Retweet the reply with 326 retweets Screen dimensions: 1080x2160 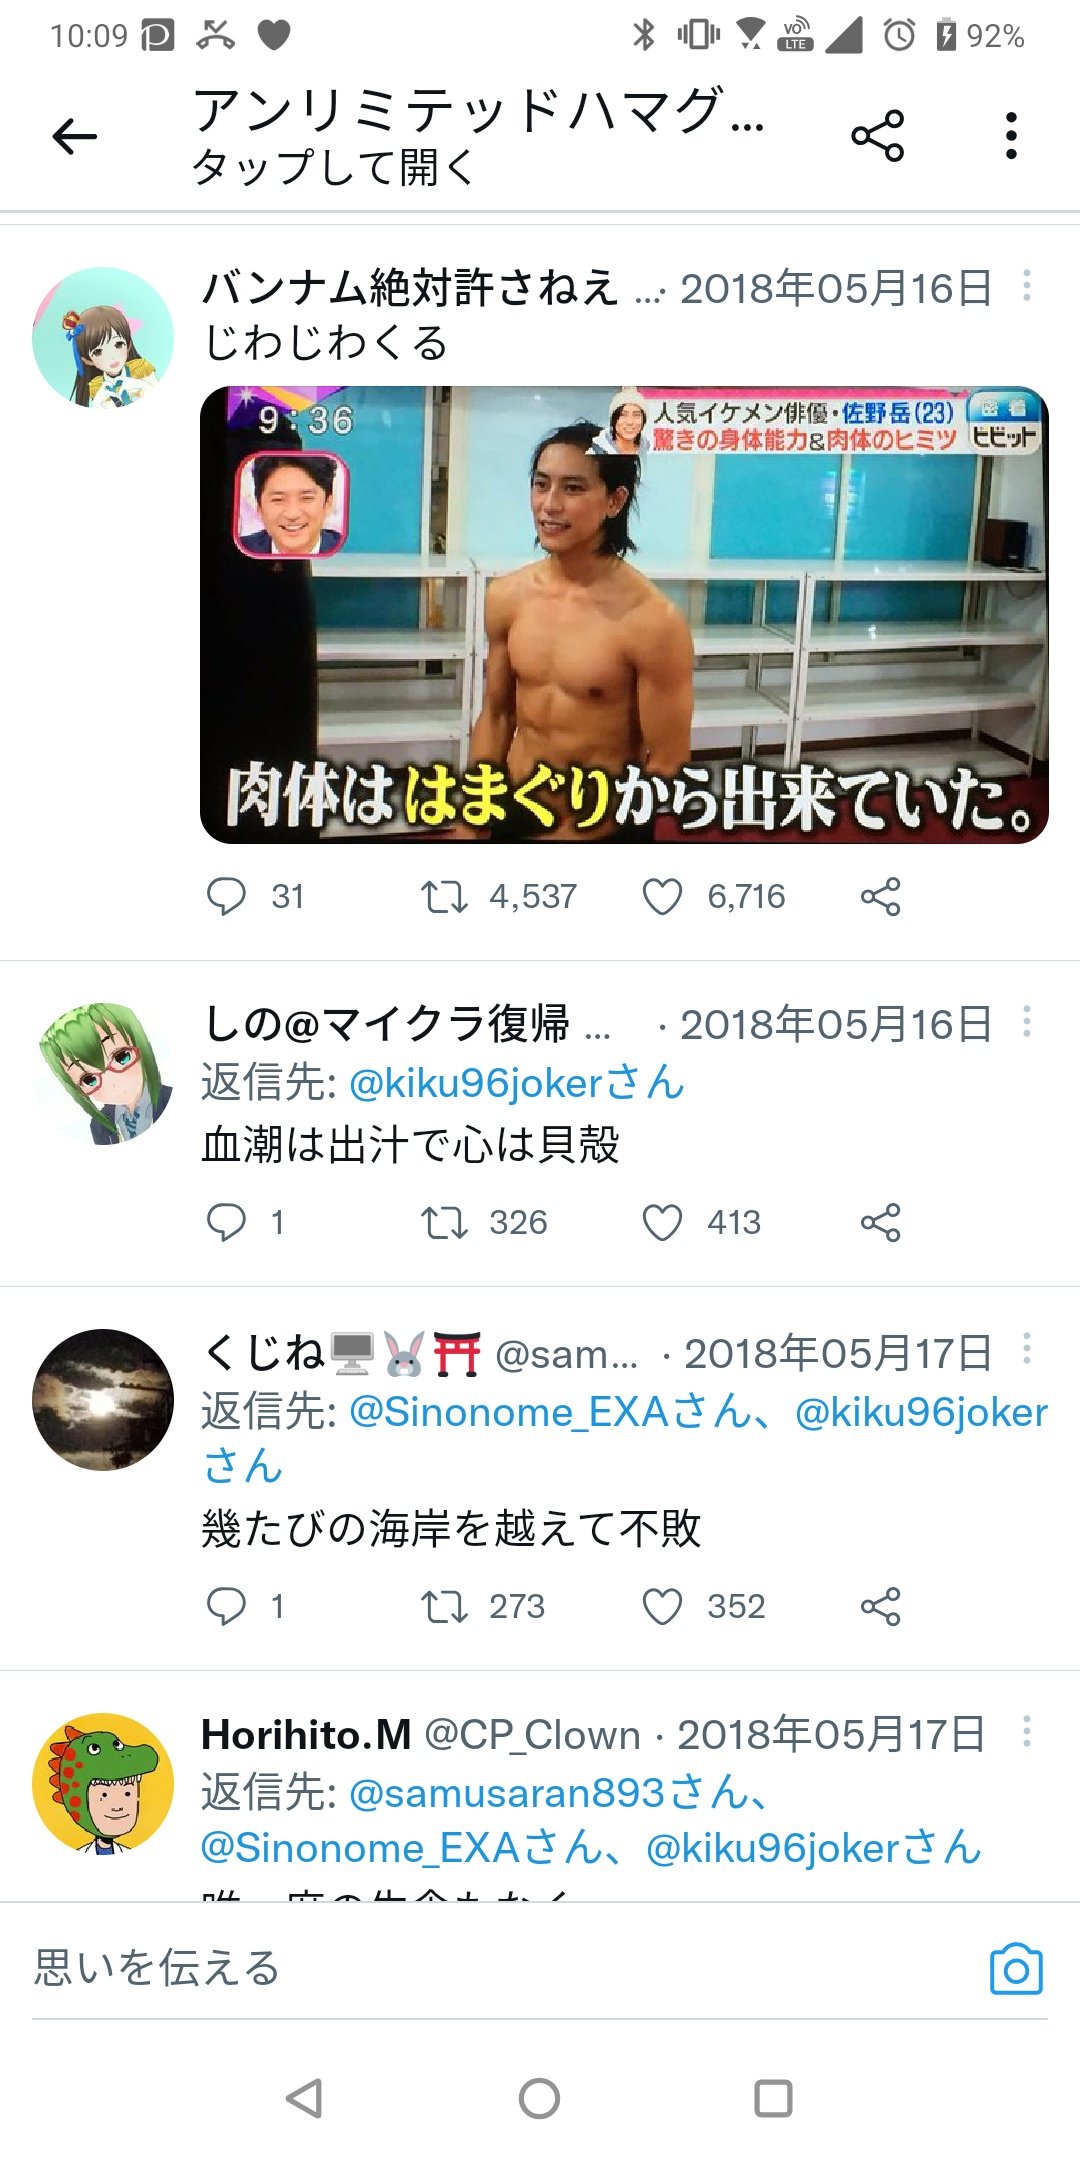point(444,1223)
